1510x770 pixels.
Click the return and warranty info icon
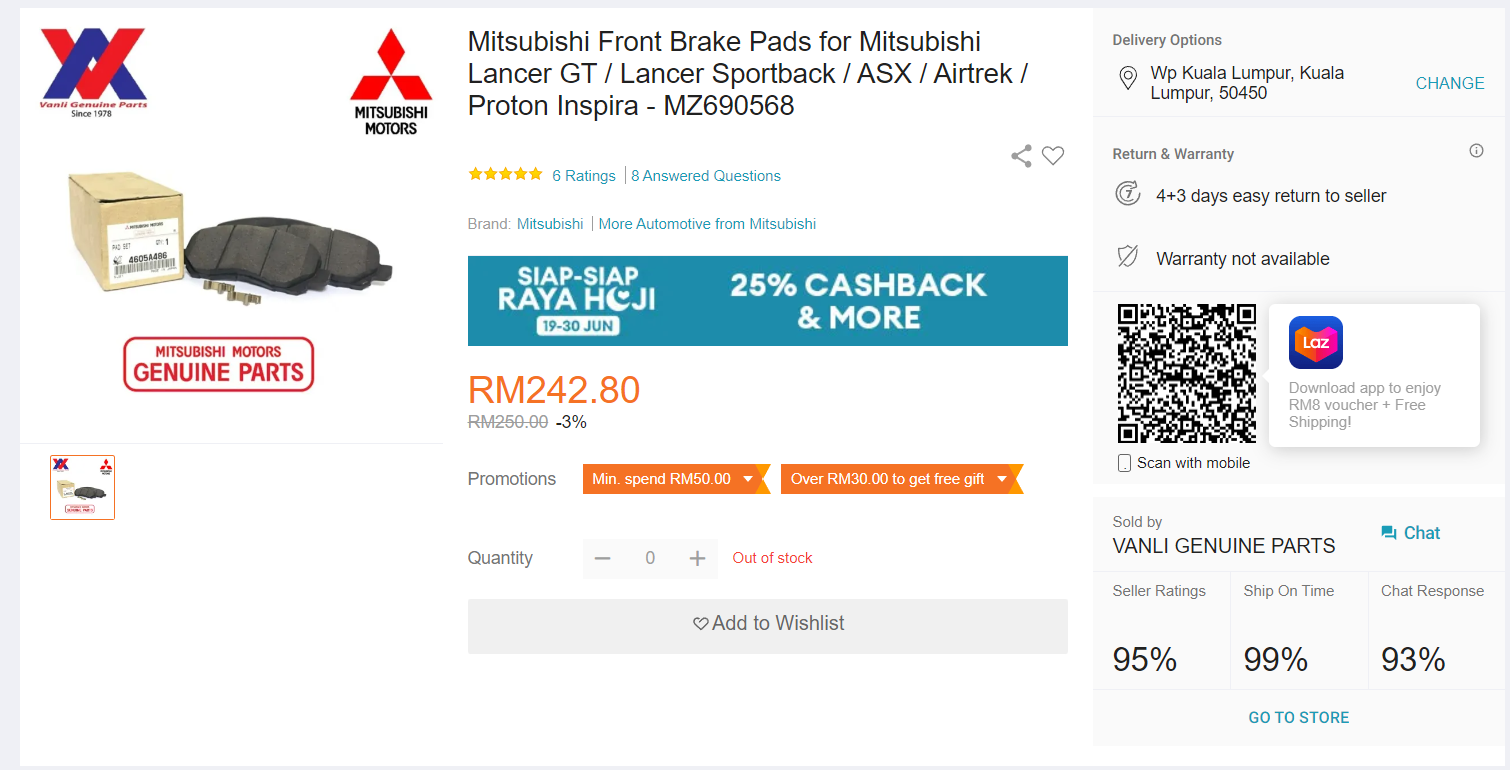pyautogui.click(x=1476, y=151)
